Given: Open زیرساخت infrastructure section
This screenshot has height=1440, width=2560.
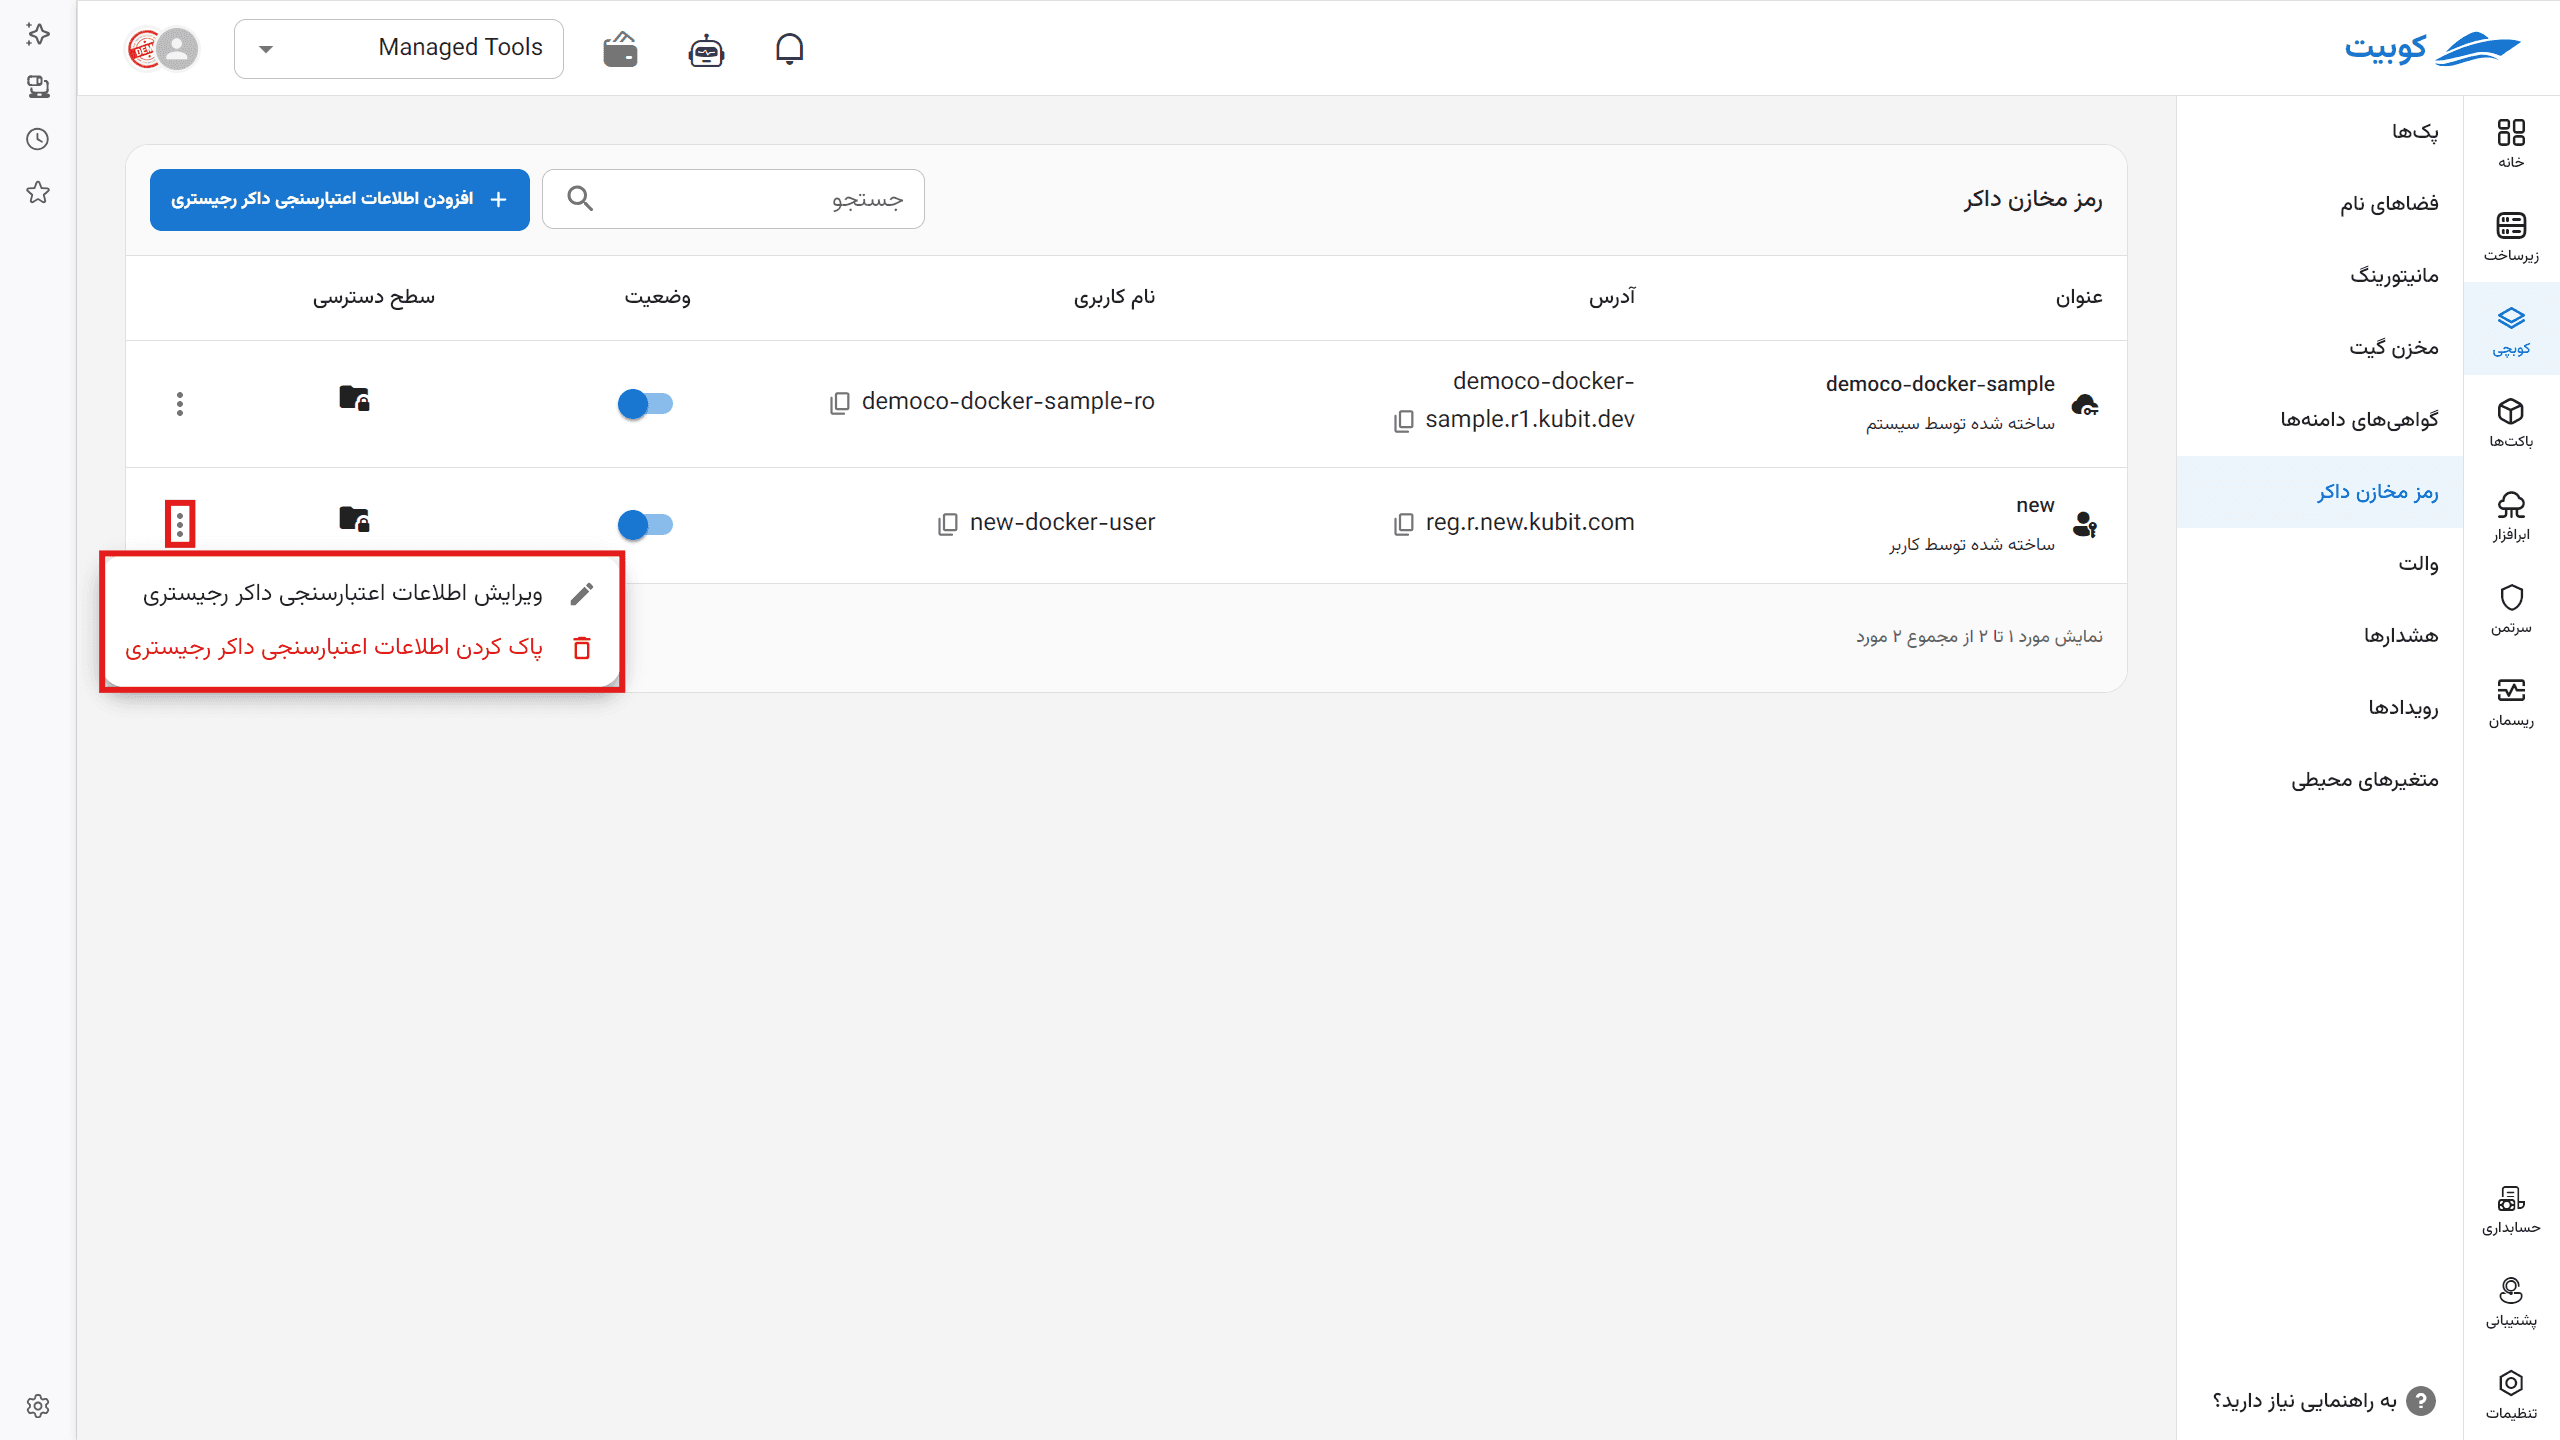Looking at the screenshot, I should pos(2511,236).
